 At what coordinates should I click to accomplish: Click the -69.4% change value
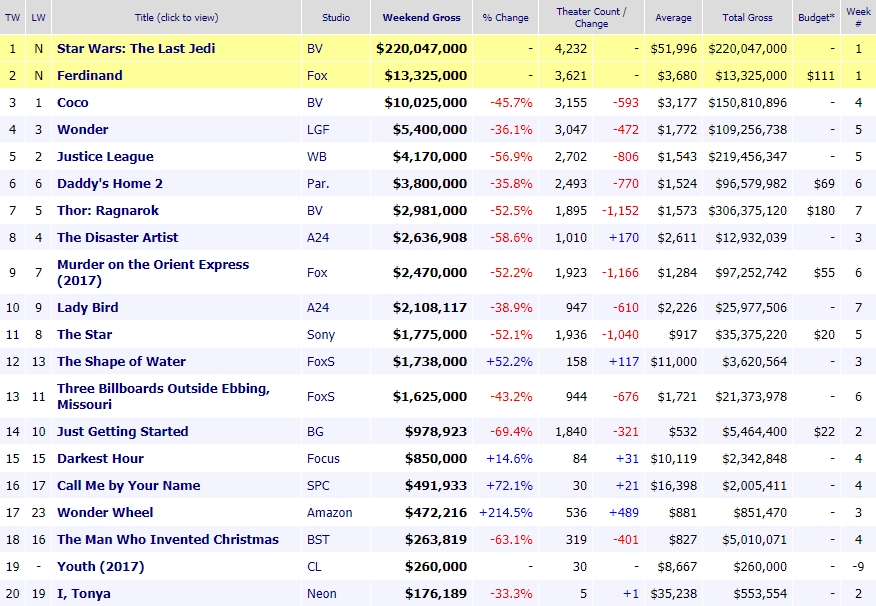pos(511,432)
